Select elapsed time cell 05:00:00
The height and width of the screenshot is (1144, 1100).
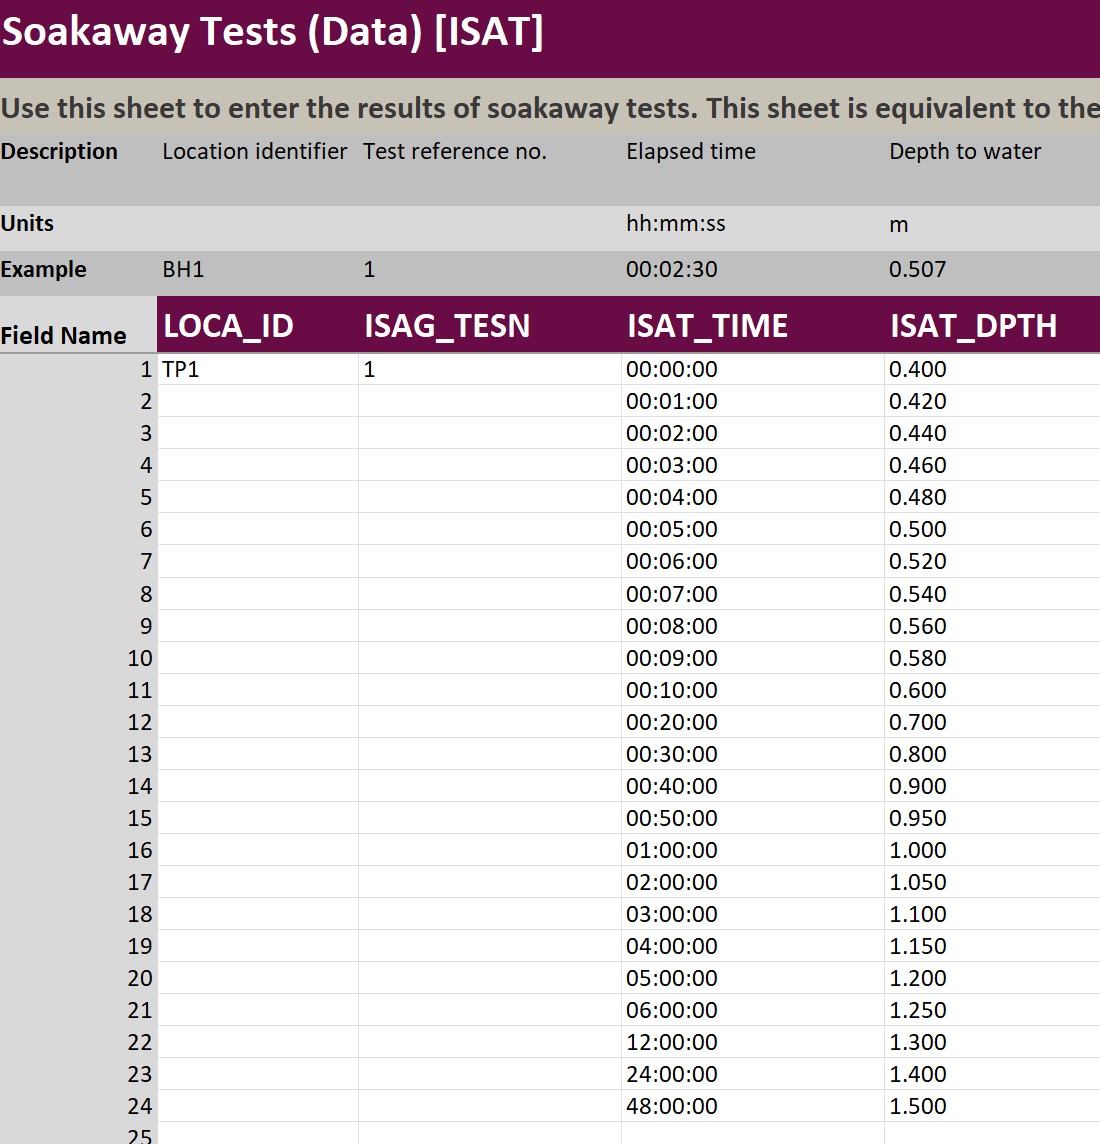coord(753,978)
